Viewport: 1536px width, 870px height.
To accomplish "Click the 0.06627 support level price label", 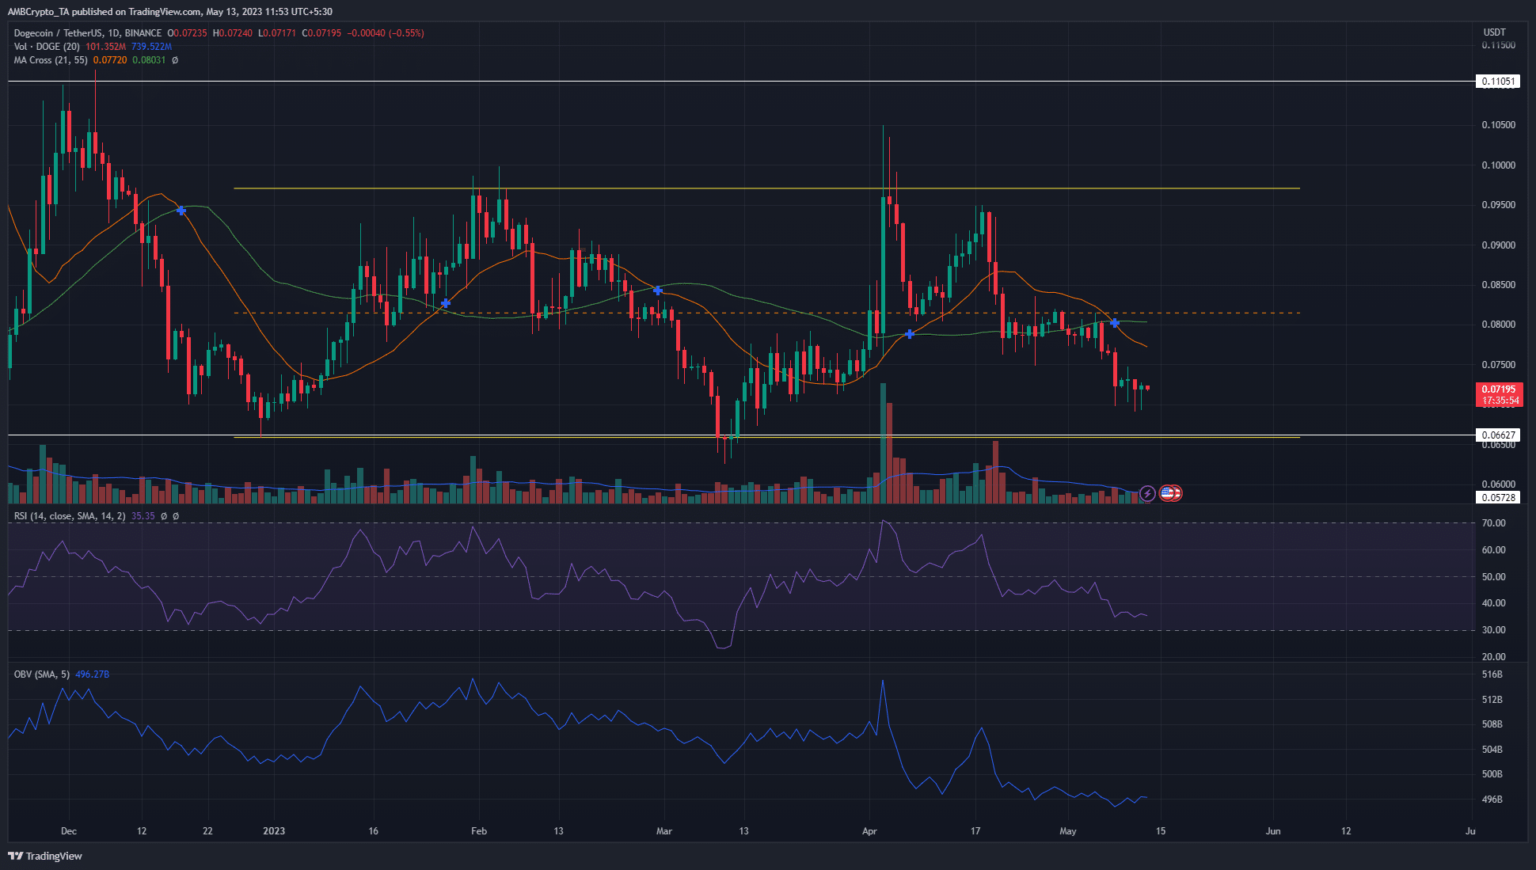I will coord(1497,435).
